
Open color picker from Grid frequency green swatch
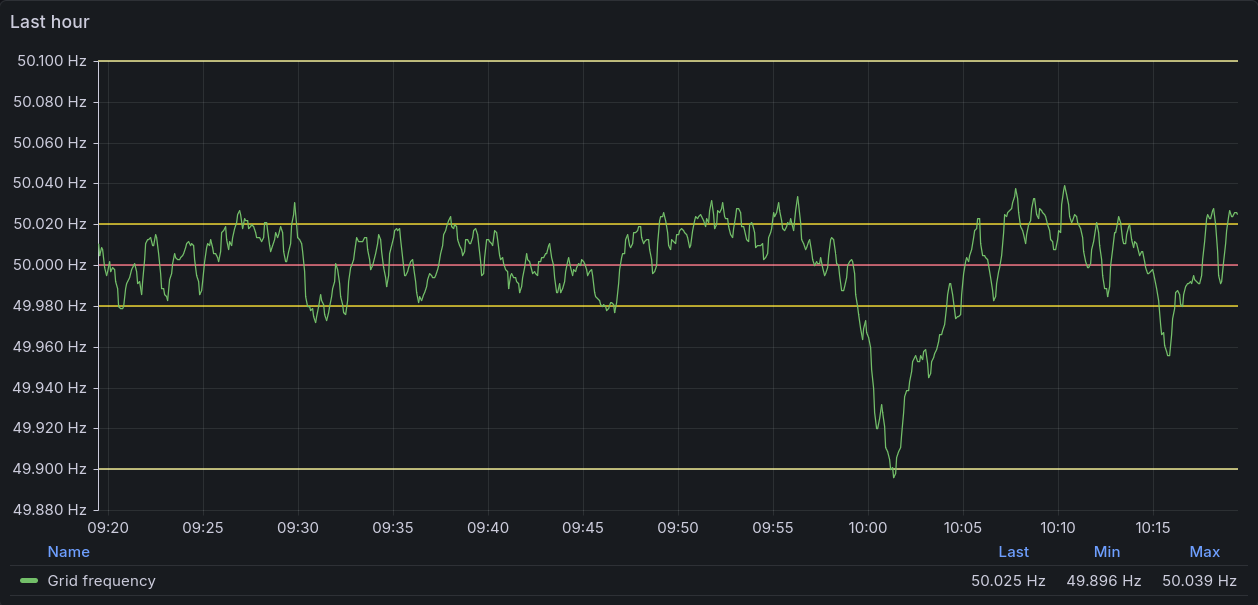[29, 581]
